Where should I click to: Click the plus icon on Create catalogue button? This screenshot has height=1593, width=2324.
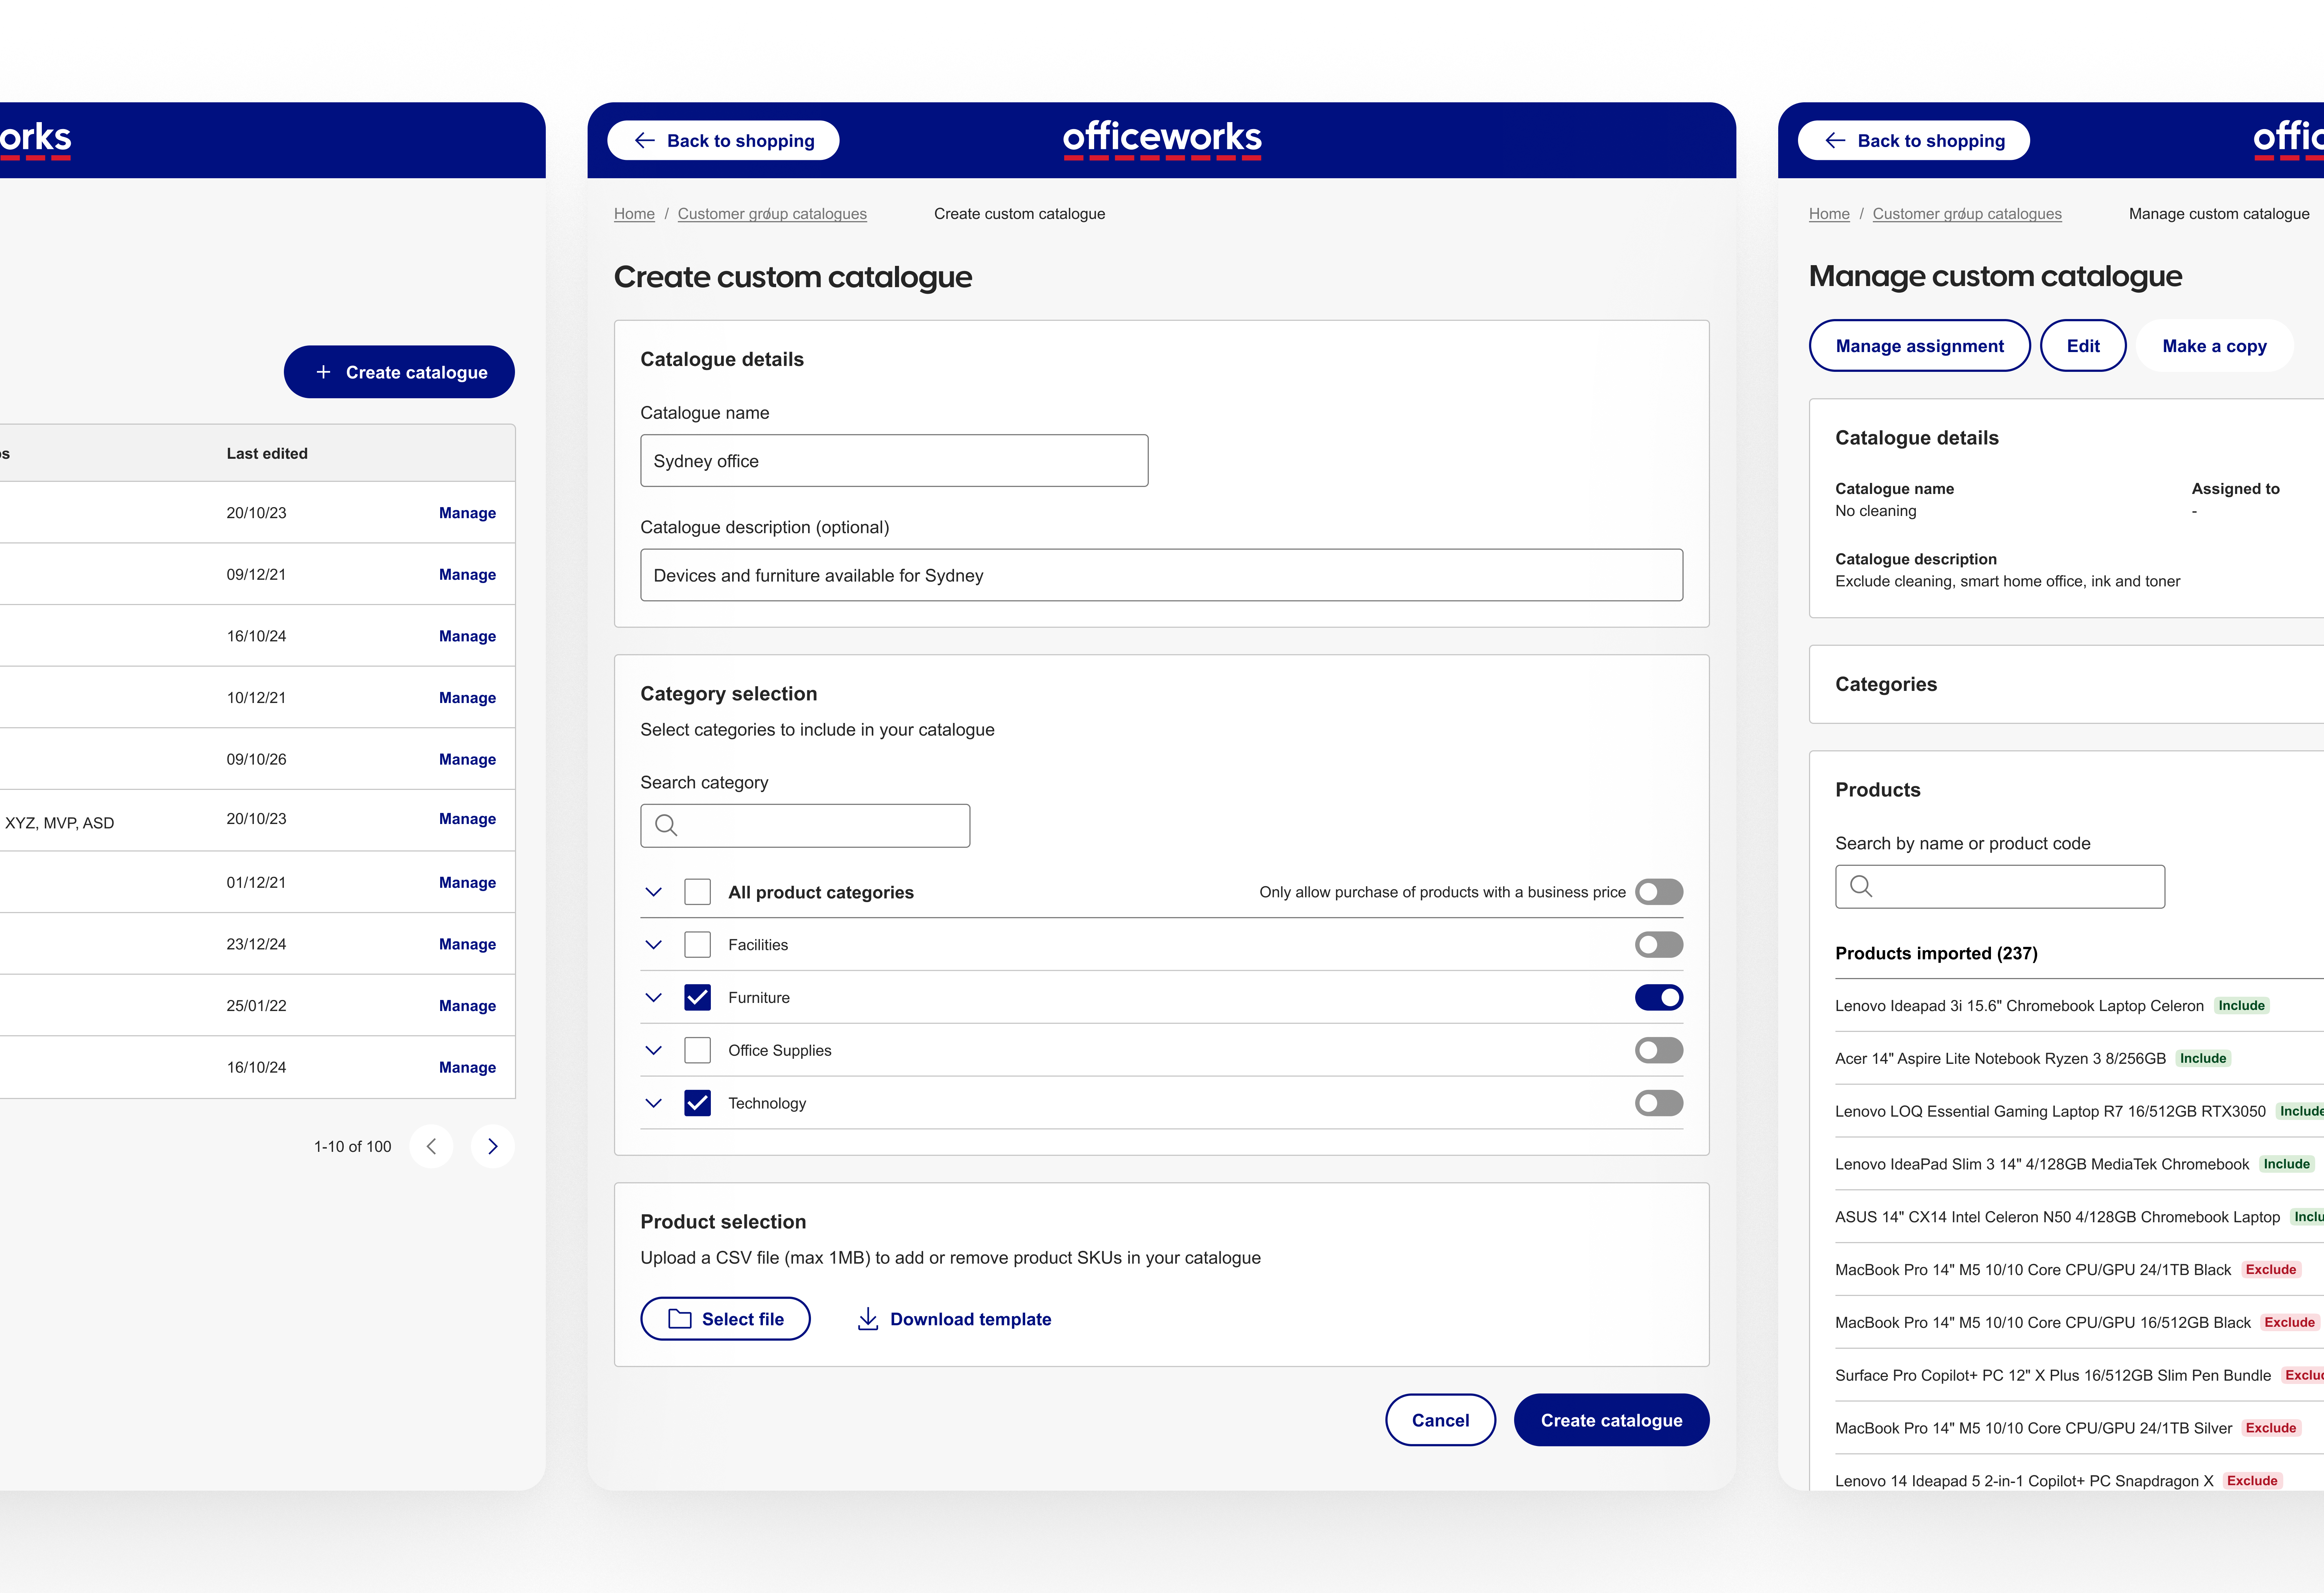[323, 371]
